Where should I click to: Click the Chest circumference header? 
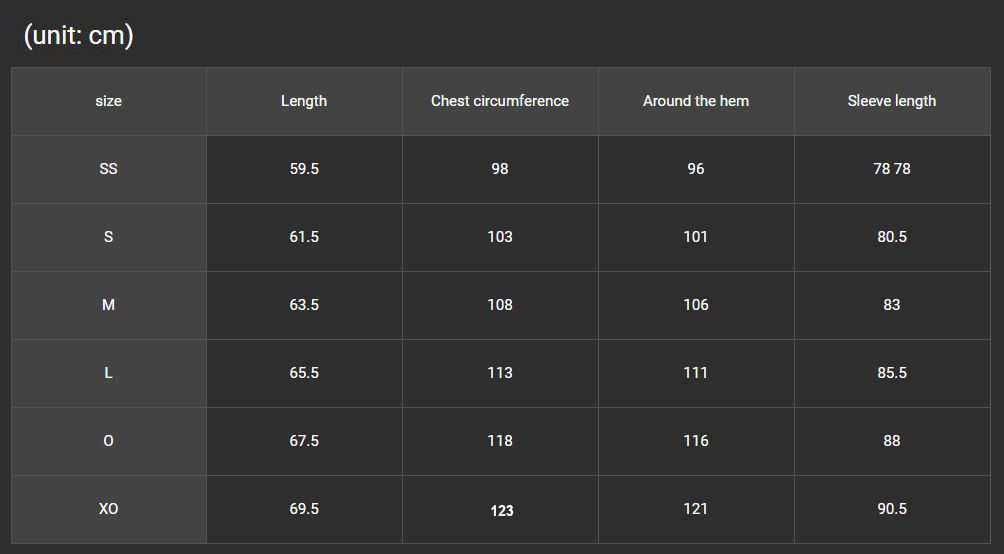(500, 101)
